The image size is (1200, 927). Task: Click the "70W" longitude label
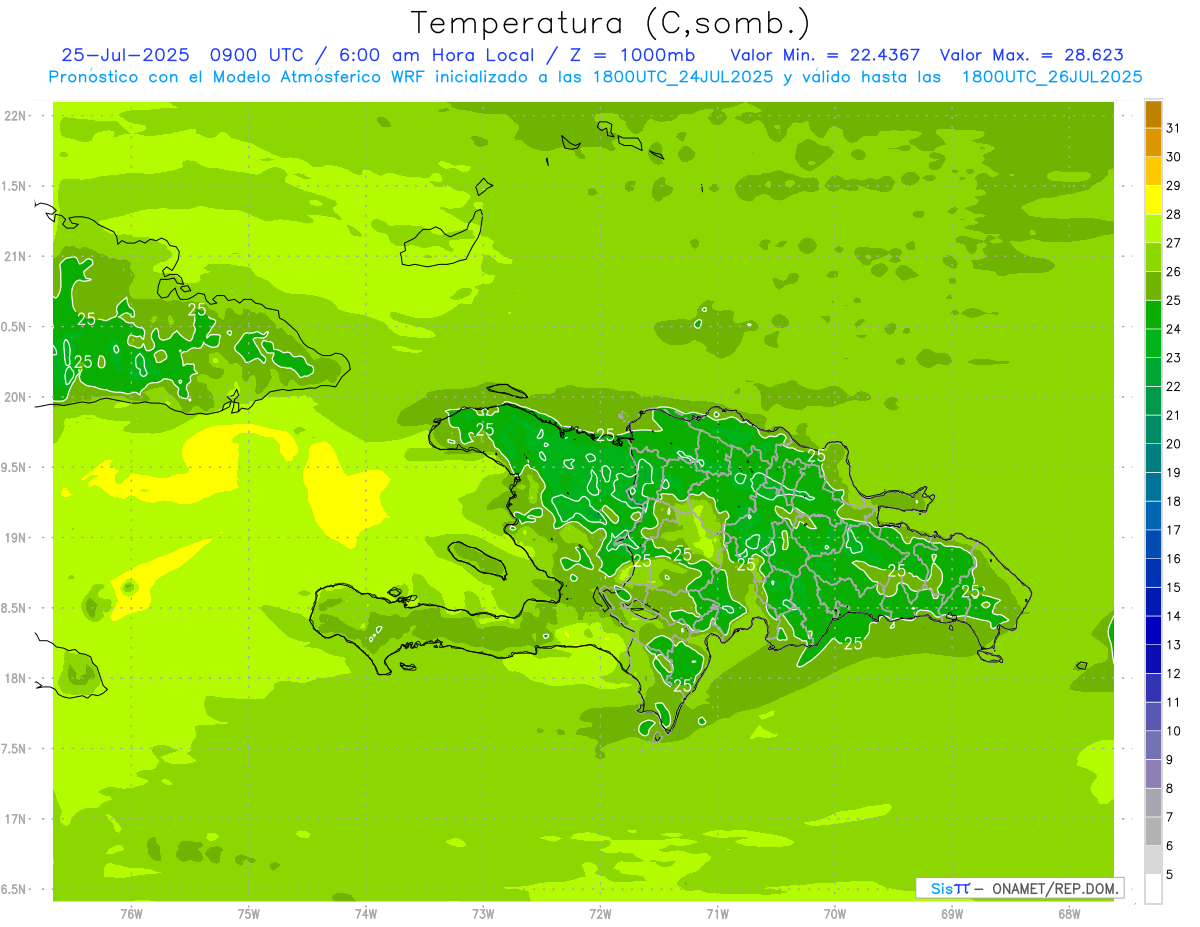pyautogui.click(x=835, y=914)
